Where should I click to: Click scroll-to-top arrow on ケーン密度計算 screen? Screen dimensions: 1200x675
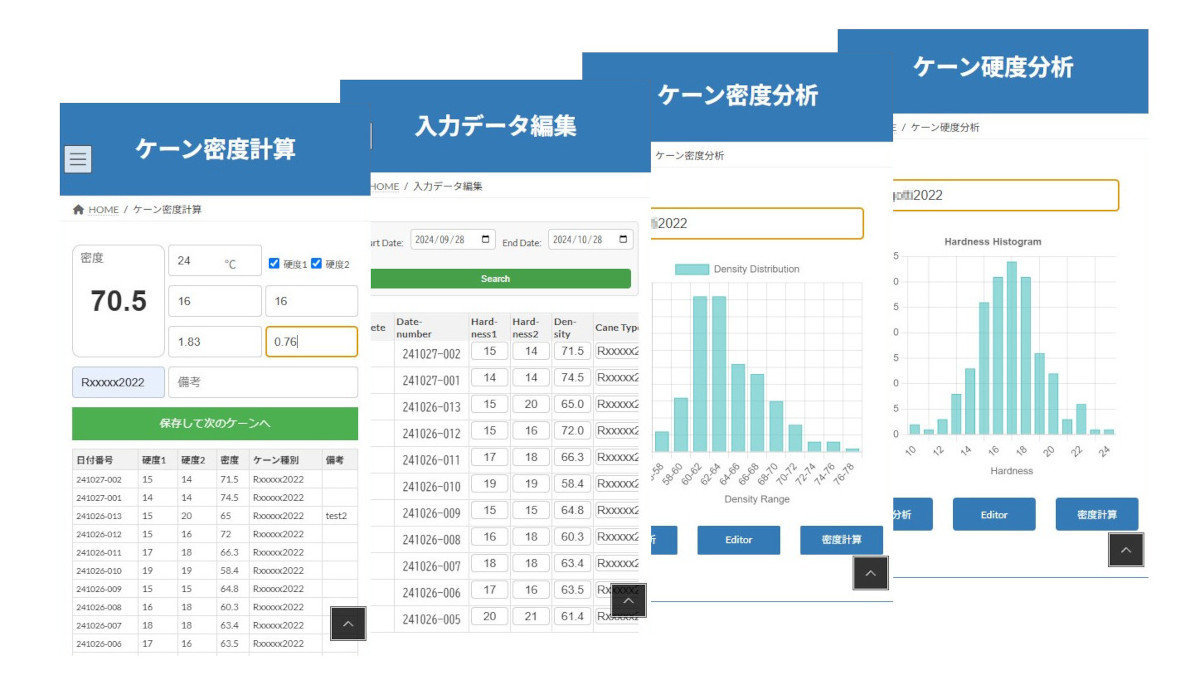click(348, 623)
